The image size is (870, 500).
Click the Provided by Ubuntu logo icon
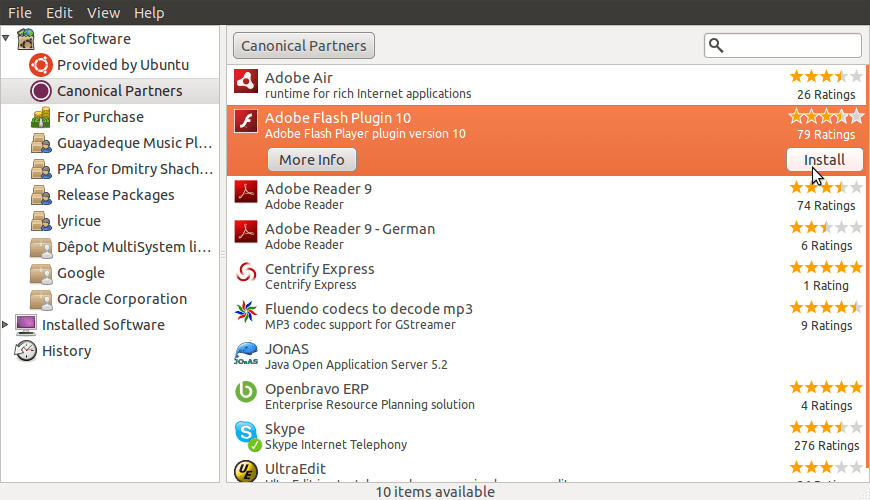pyautogui.click(x=41, y=65)
